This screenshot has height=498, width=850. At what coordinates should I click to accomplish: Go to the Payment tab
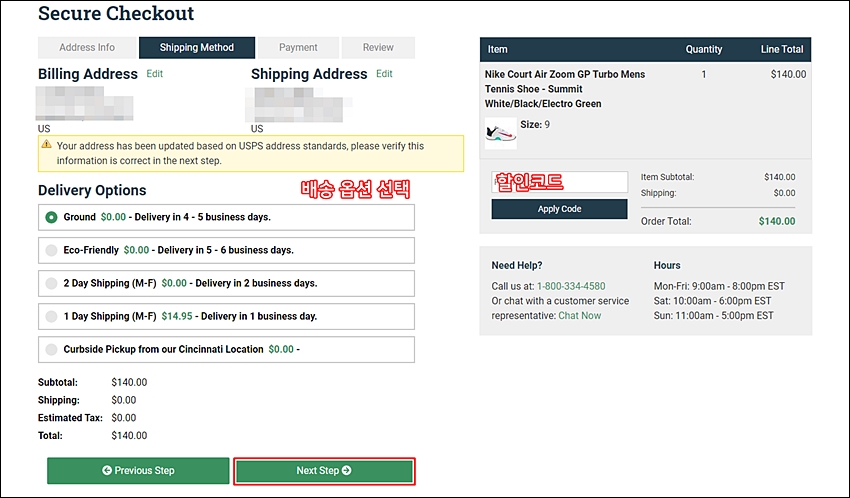point(298,48)
